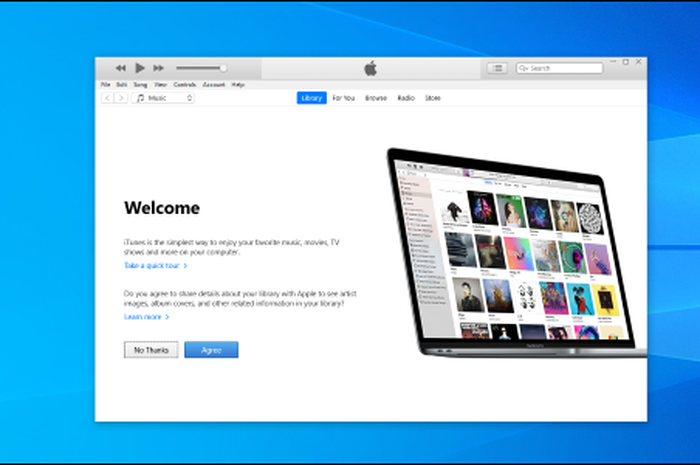
Task: Open the Up Next list view icon
Action: click(x=497, y=68)
